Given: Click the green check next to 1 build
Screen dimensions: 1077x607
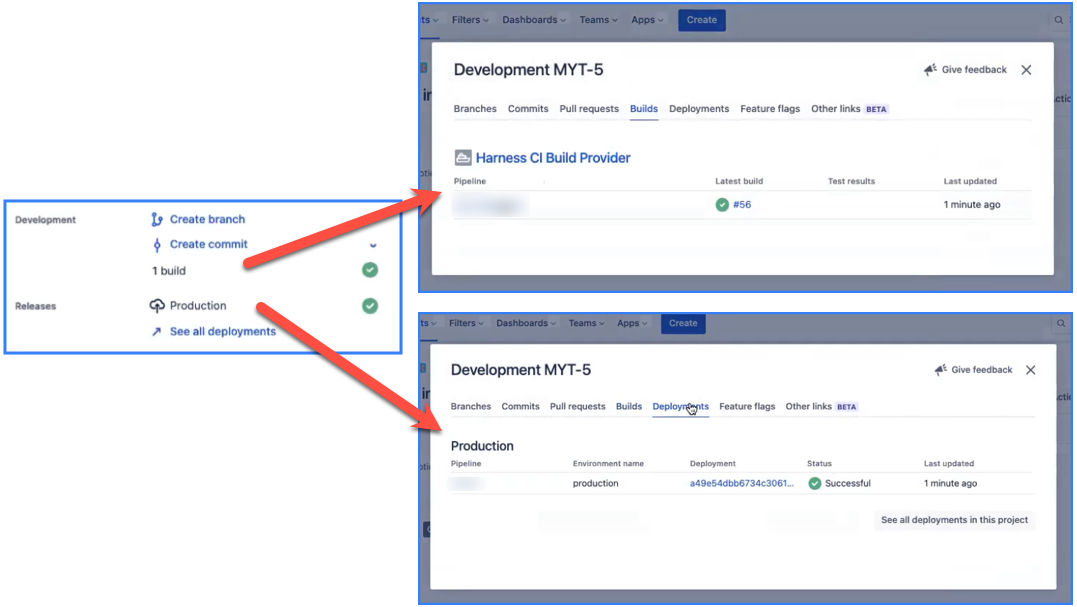Looking at the screenshot, I should click(x=370, y=270).
